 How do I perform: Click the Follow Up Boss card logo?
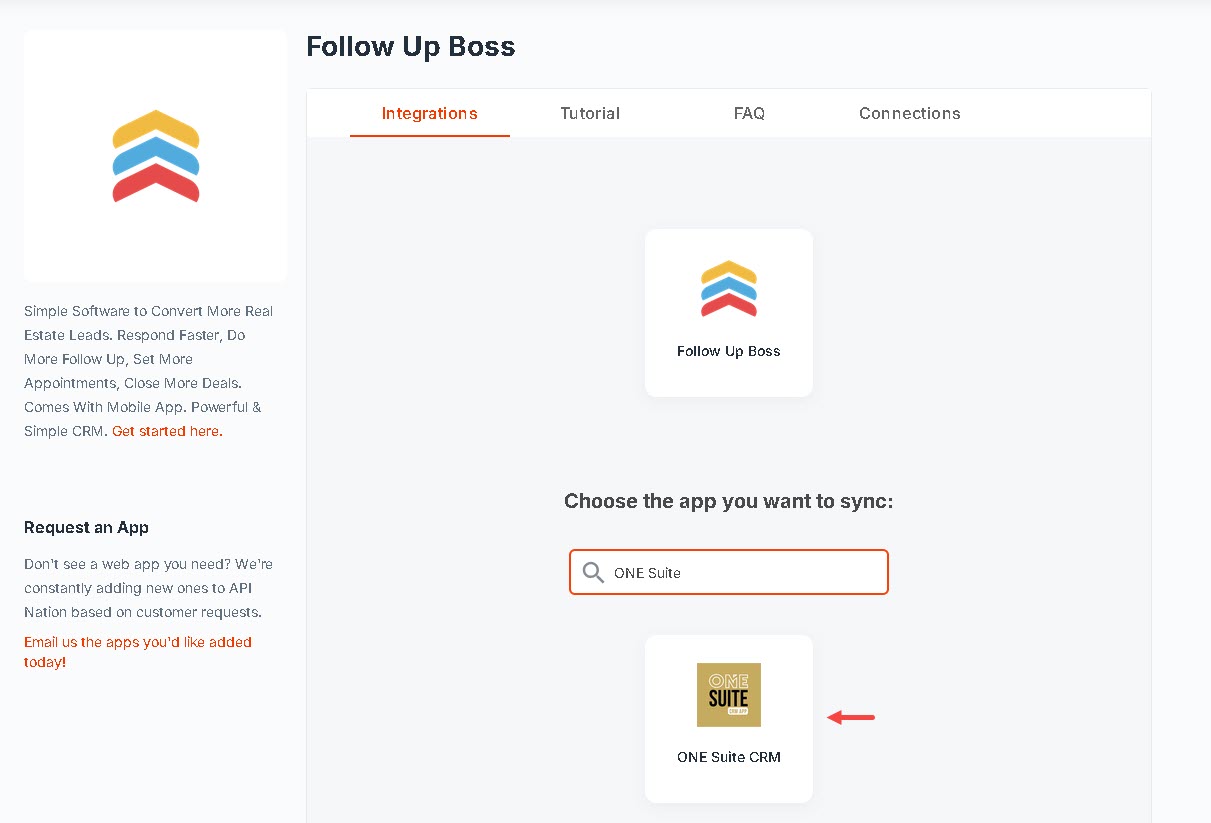coord(729,288)
